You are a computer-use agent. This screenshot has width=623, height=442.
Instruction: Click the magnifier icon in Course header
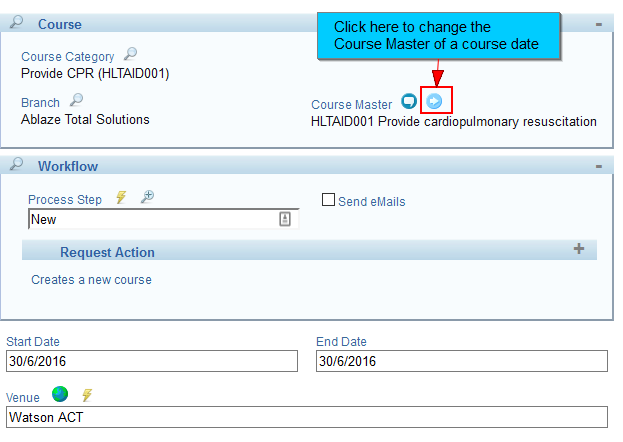pyautogui.click(x=16, y=21)
